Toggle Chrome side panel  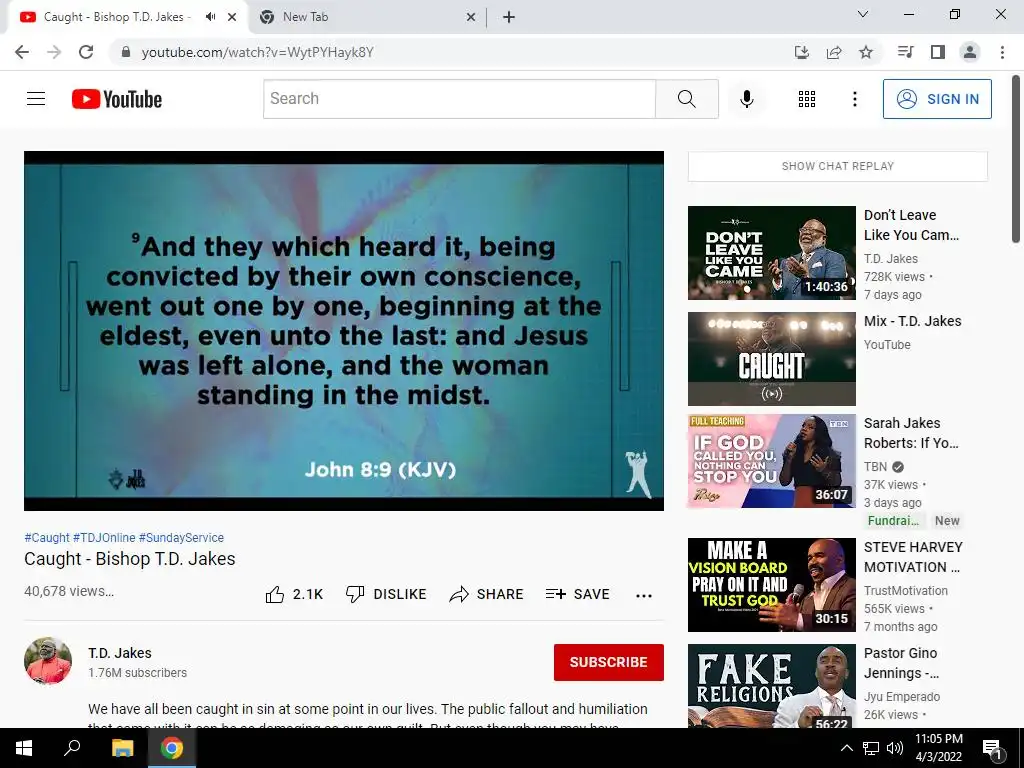tap(938, 52)
